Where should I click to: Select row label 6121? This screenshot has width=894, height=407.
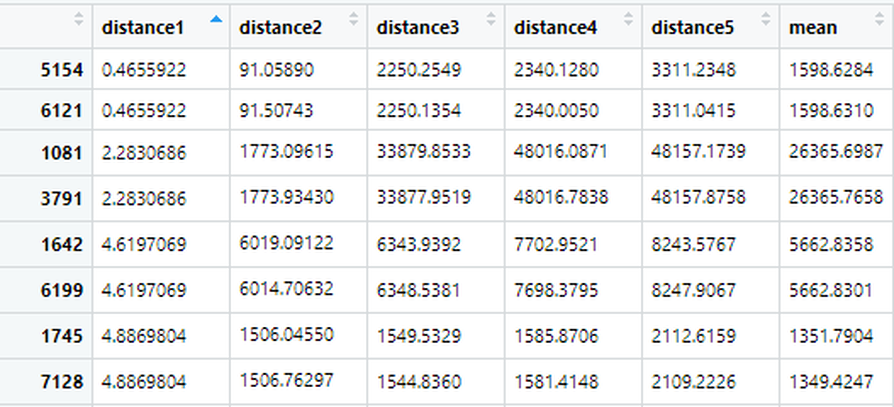pos(63,112)
